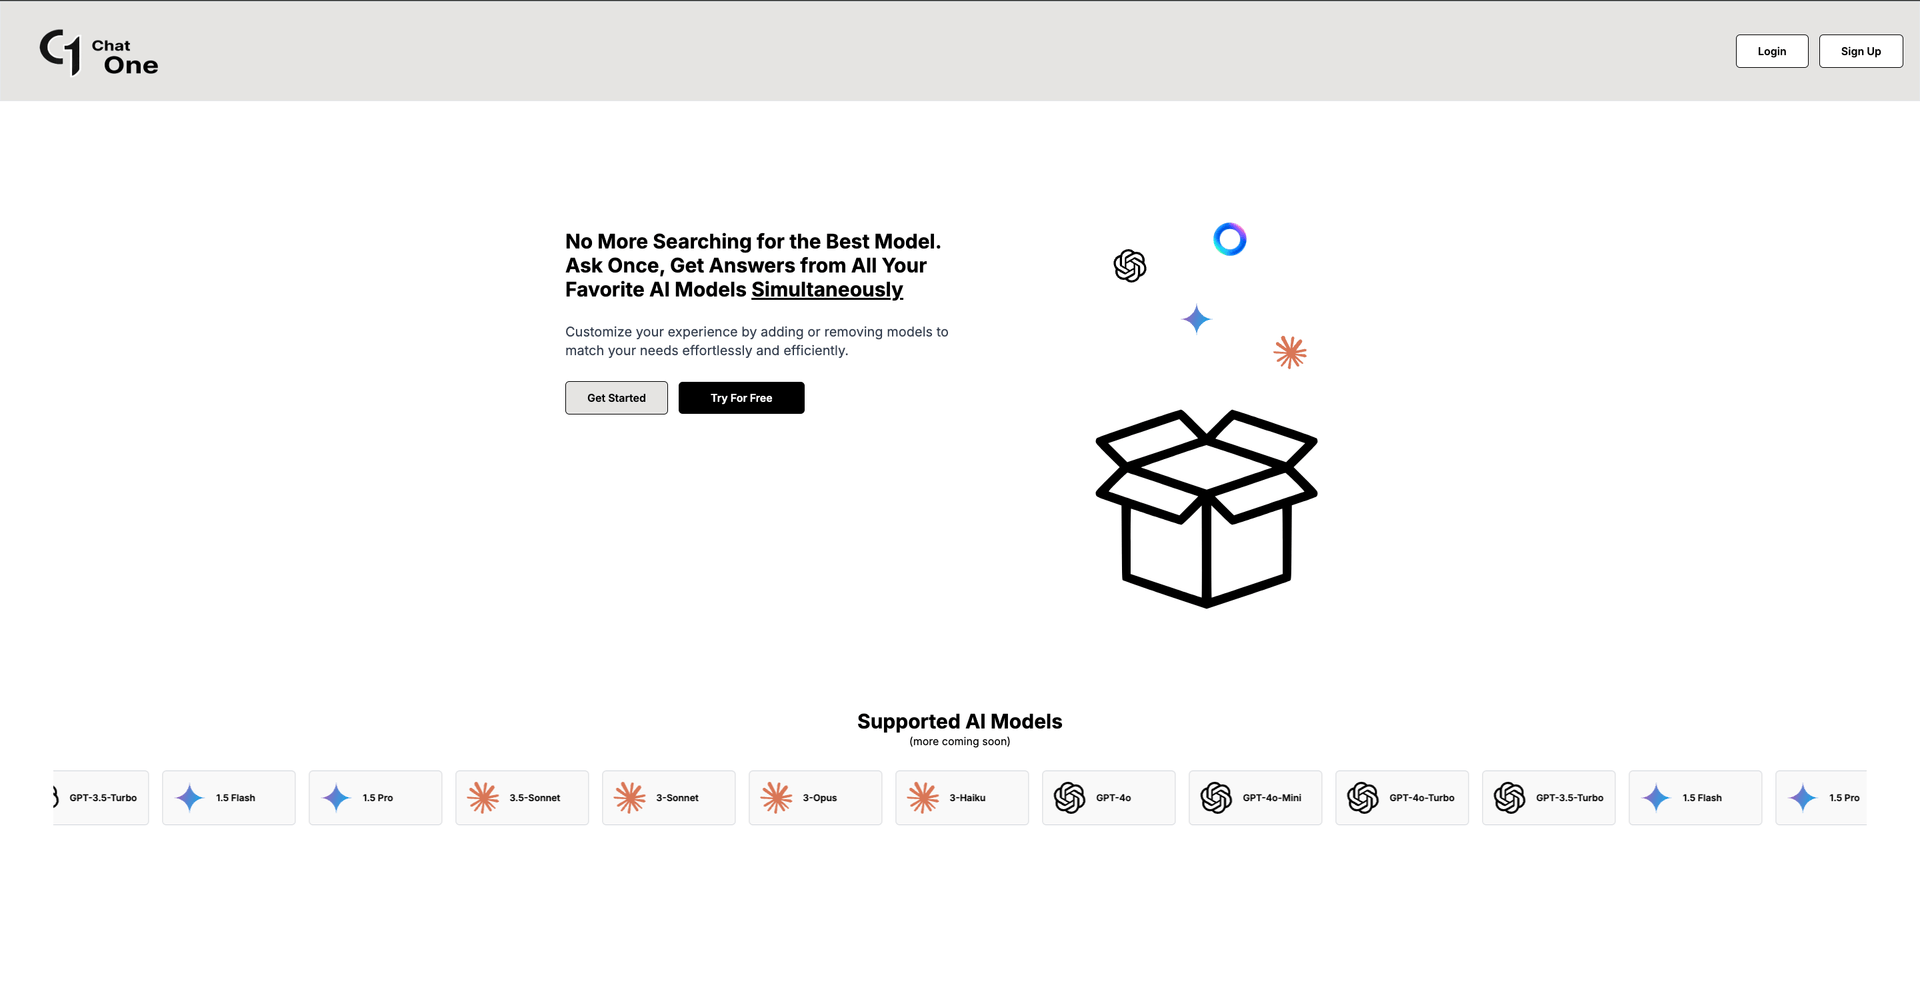The width and height of the screenshot is (1920, 985).
Task: Click the floating OpenAI logo above the box
Action: (x=1130, y=266)
